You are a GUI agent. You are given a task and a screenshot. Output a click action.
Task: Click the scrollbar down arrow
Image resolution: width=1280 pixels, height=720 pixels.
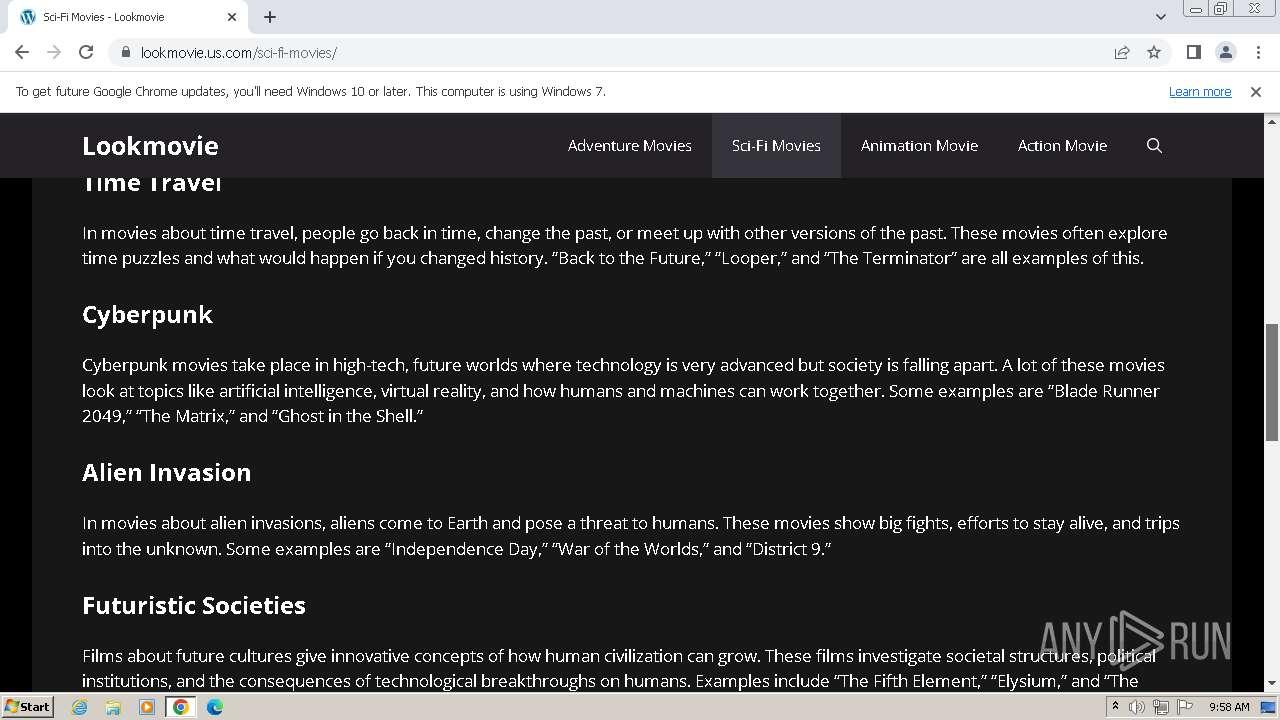click(x=1272, y=684)
